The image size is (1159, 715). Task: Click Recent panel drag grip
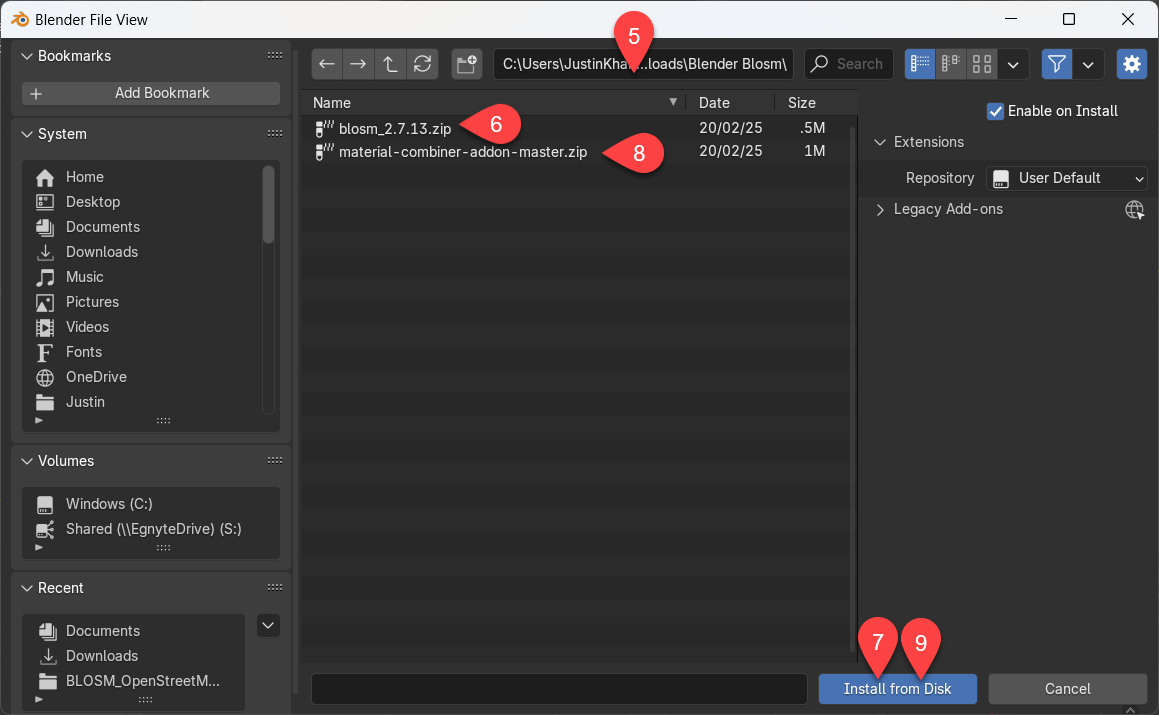coord(275,588)
